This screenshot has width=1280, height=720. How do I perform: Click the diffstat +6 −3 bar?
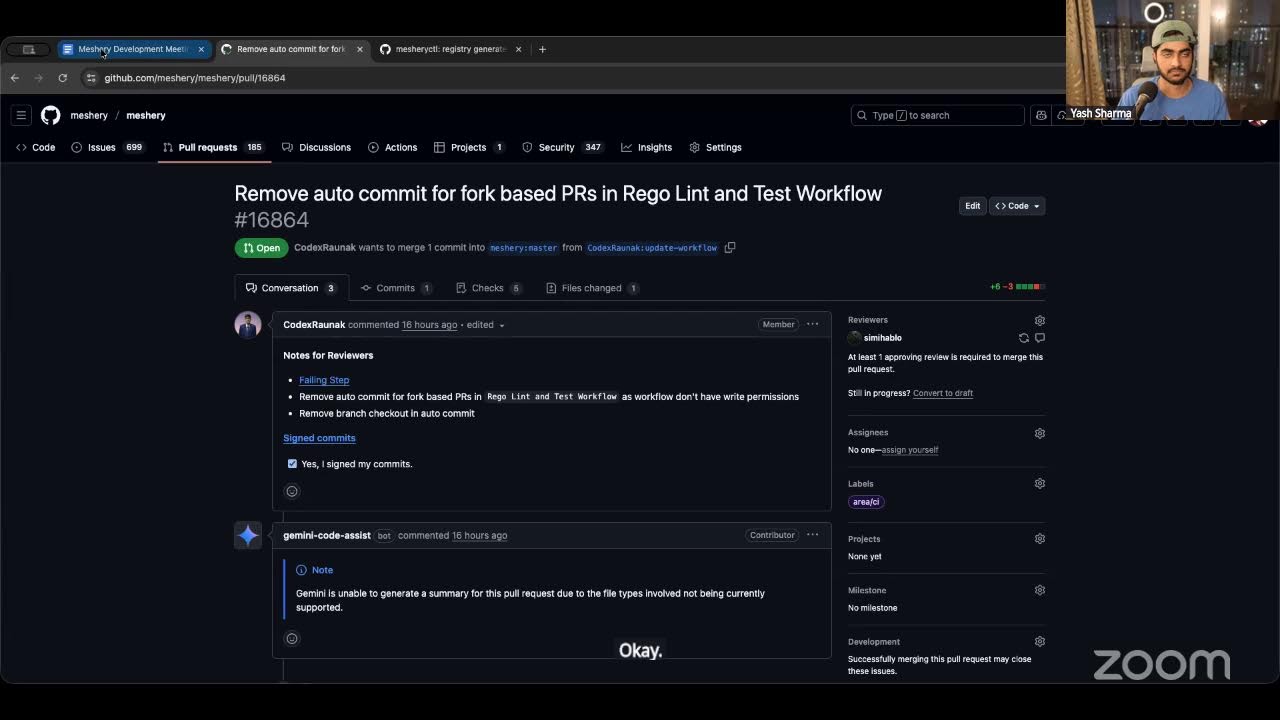[x=1017, y=287]
